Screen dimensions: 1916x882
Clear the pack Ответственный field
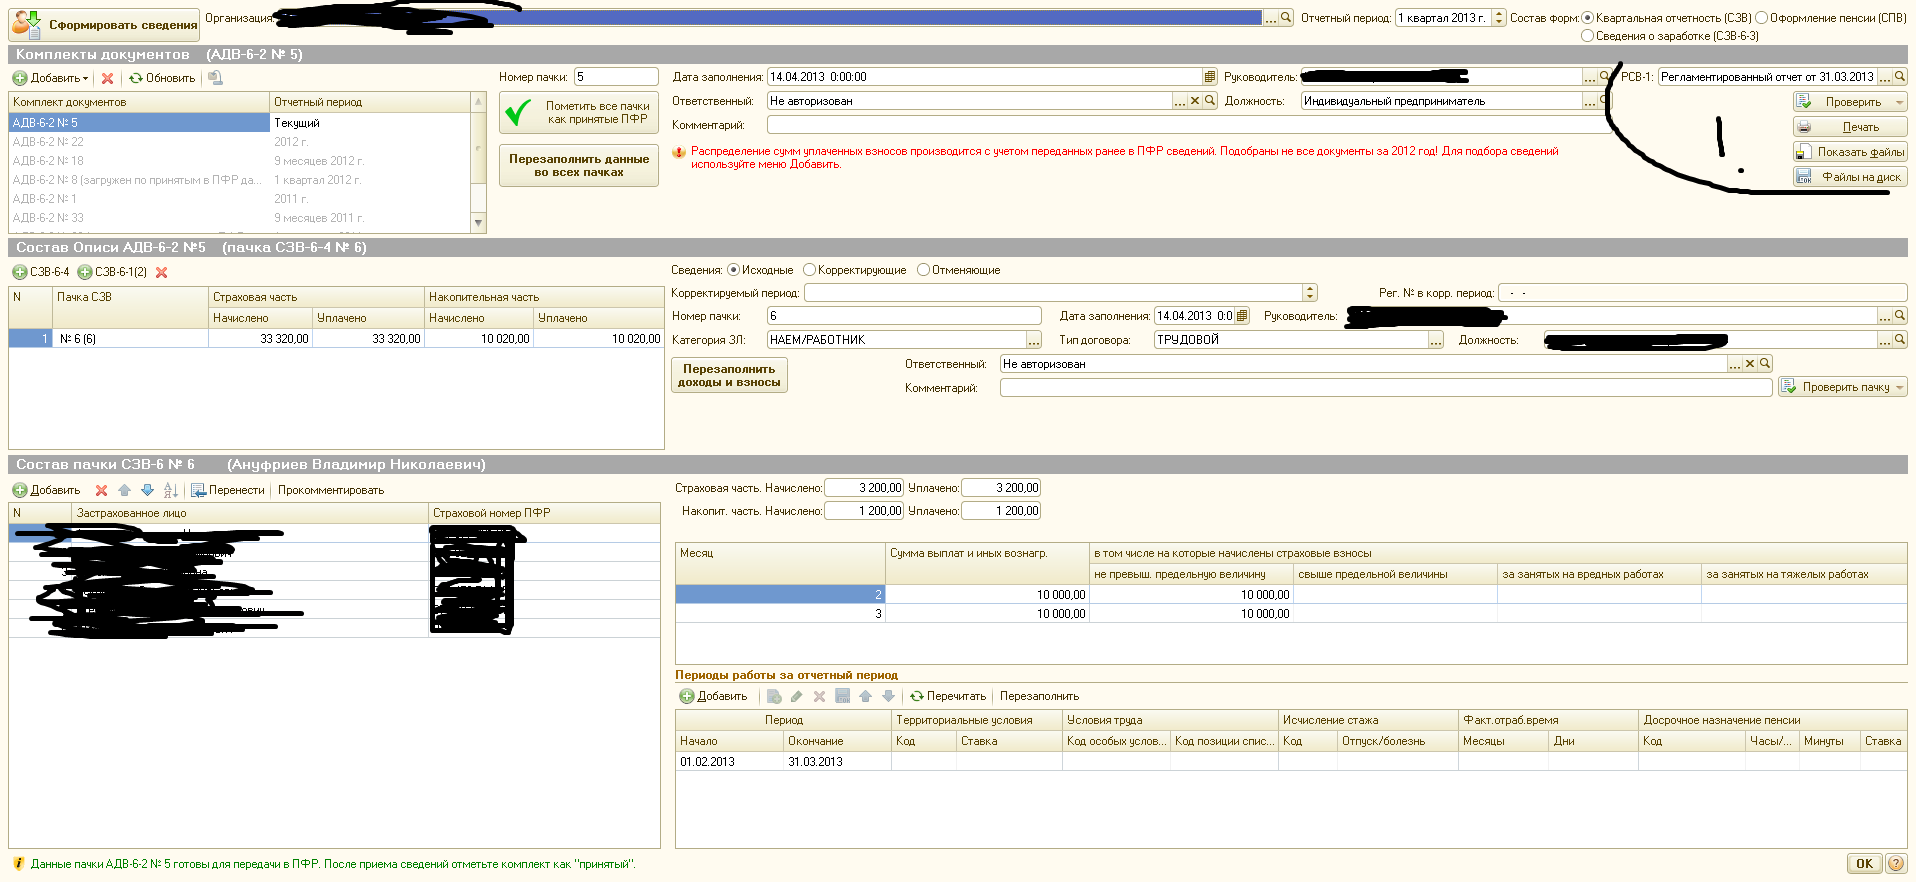1750,364
